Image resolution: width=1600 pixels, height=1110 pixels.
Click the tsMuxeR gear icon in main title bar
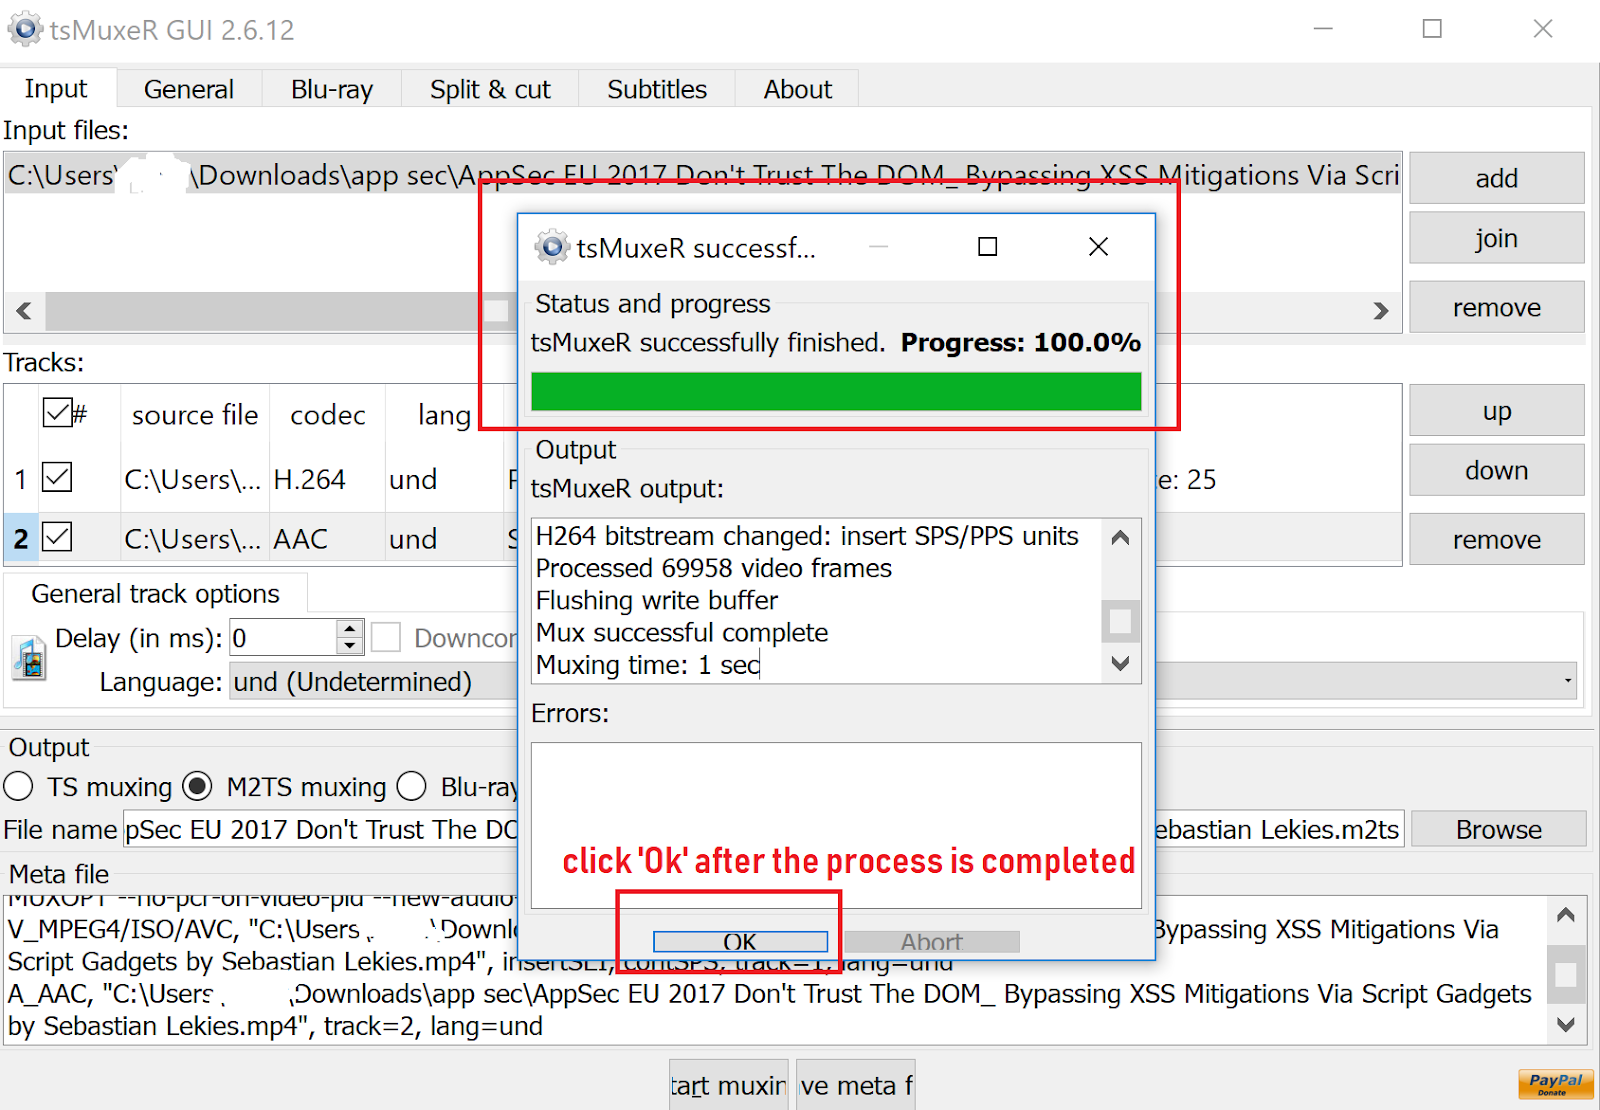[25, 29]
